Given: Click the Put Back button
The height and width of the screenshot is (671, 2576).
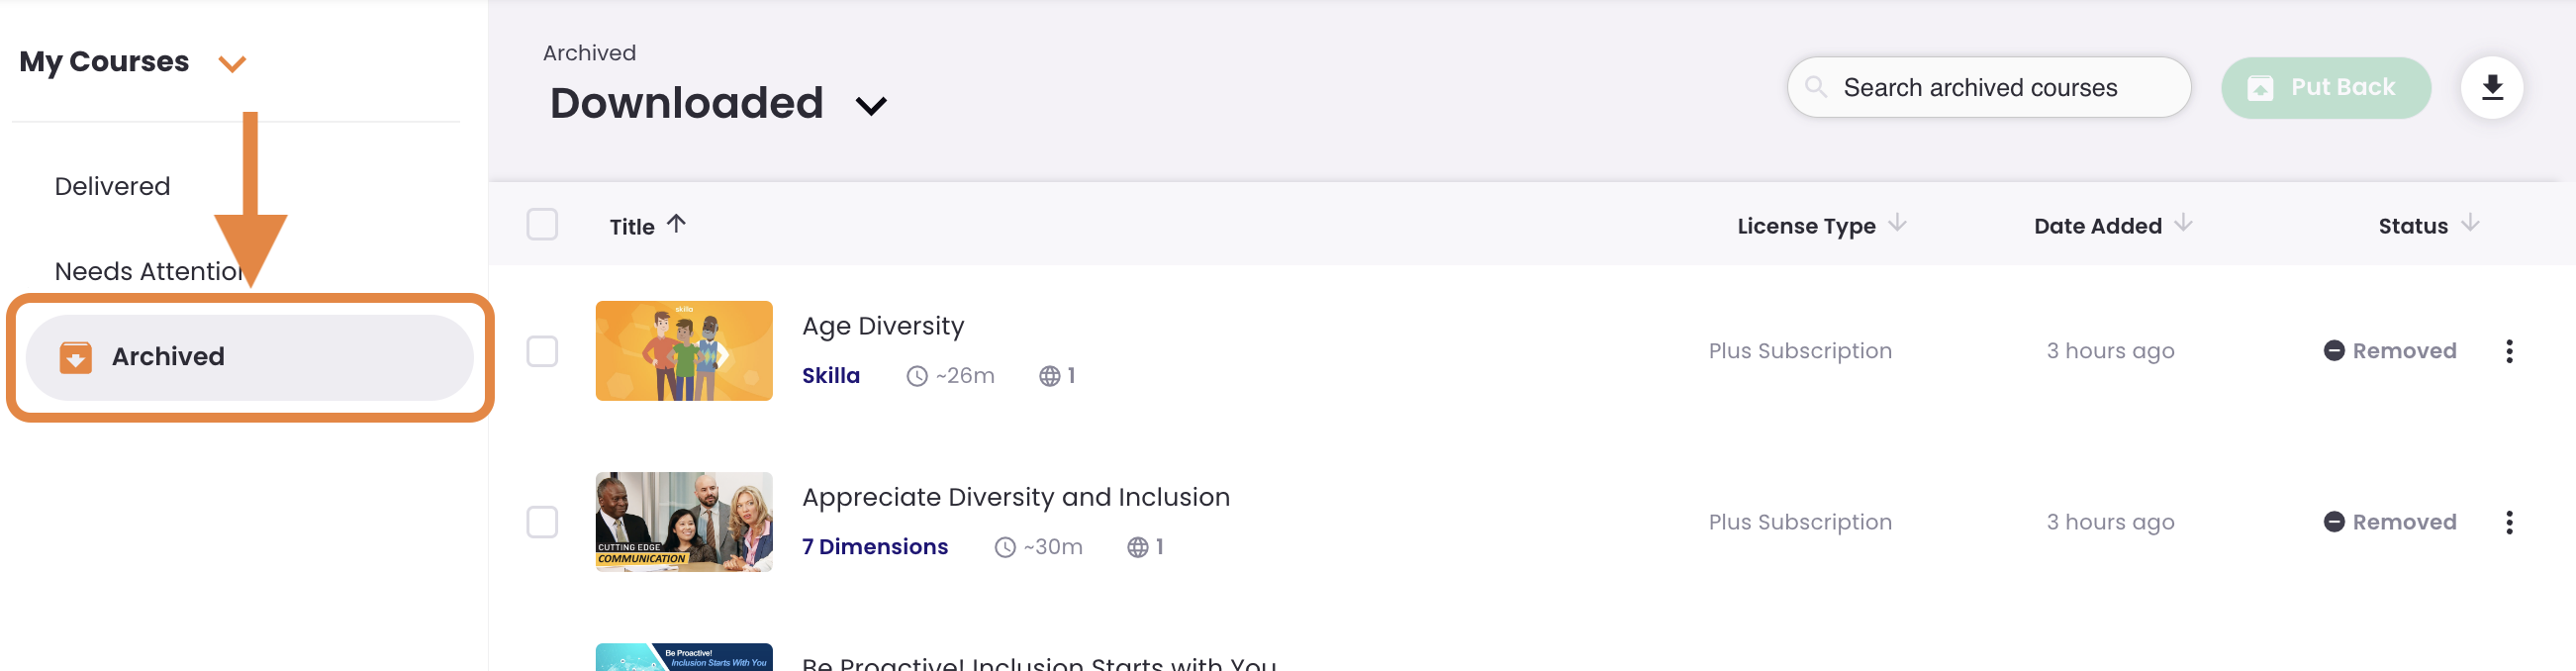Looking at the screenshot, I should pos(2325,88).
